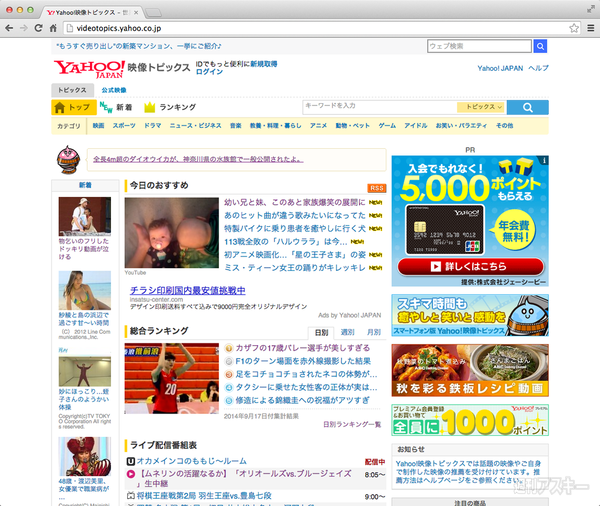The width and height of the screenshot is (600, 506).
Task: Open the baby video thumbnail in 今日のおすすめ
Action: (172, 233)
